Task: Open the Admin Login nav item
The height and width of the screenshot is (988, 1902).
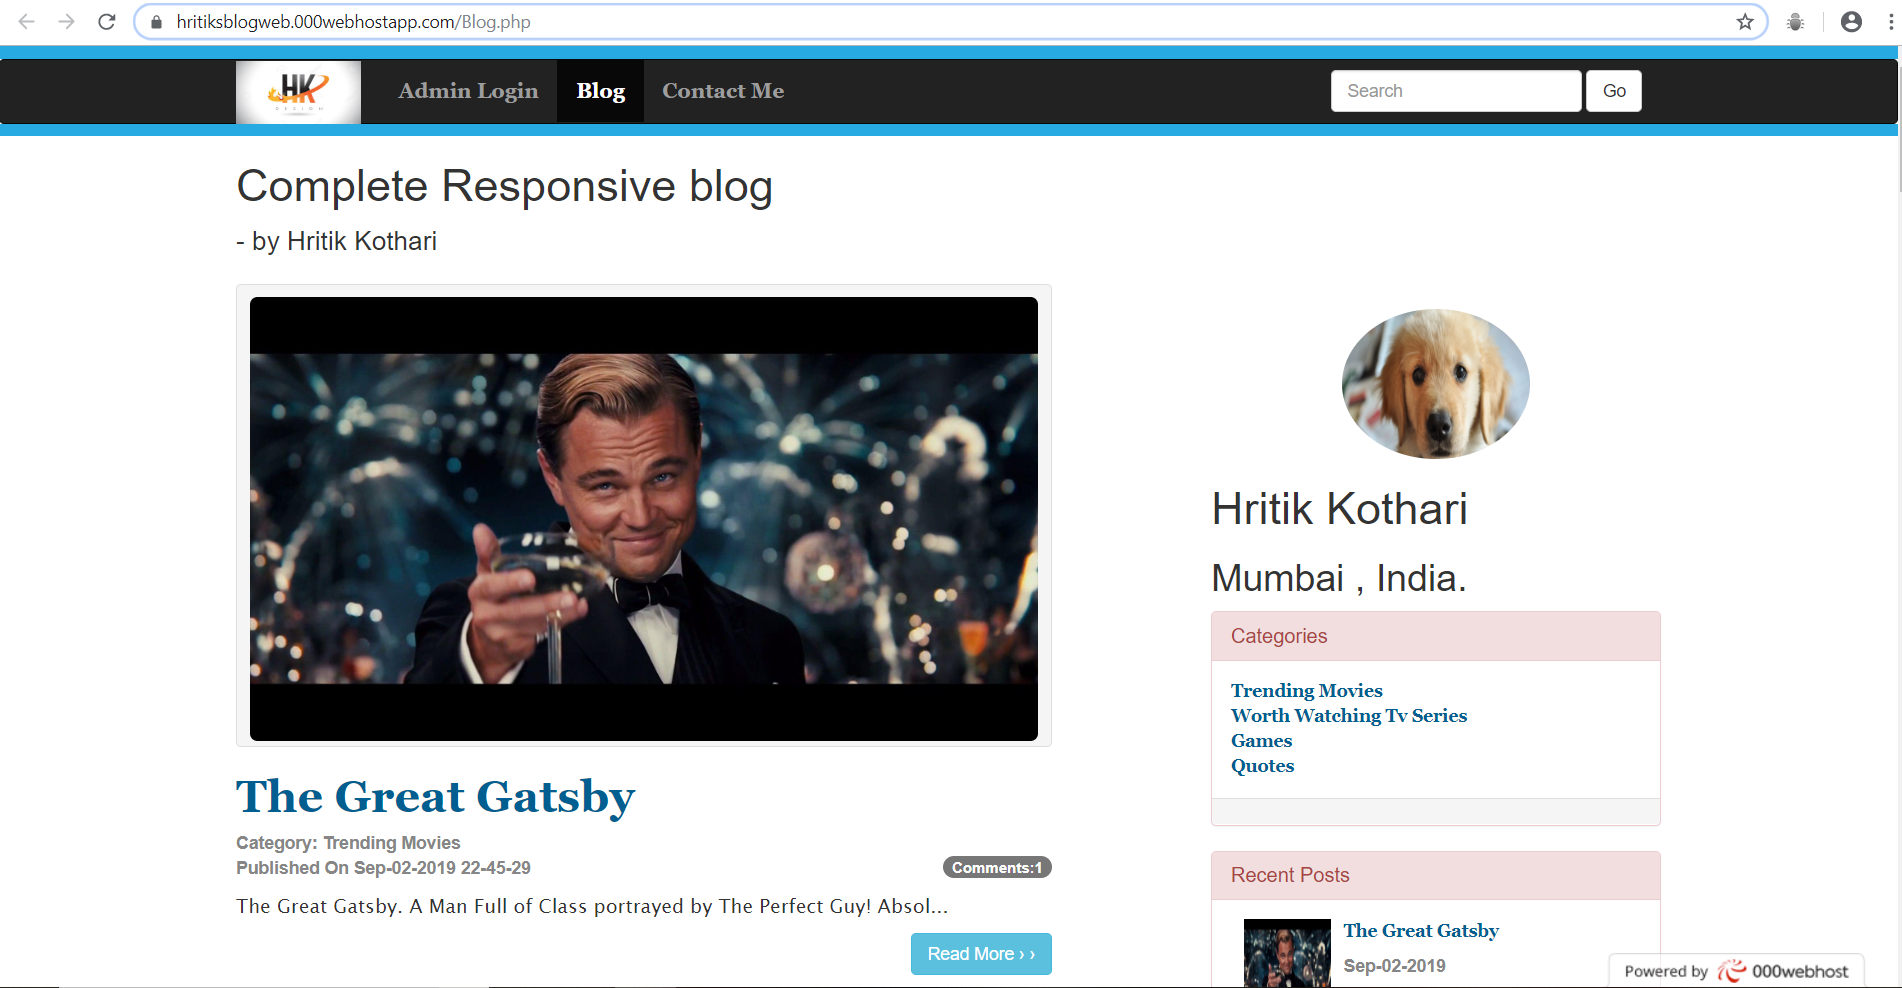Action: [x=468, y=91]
